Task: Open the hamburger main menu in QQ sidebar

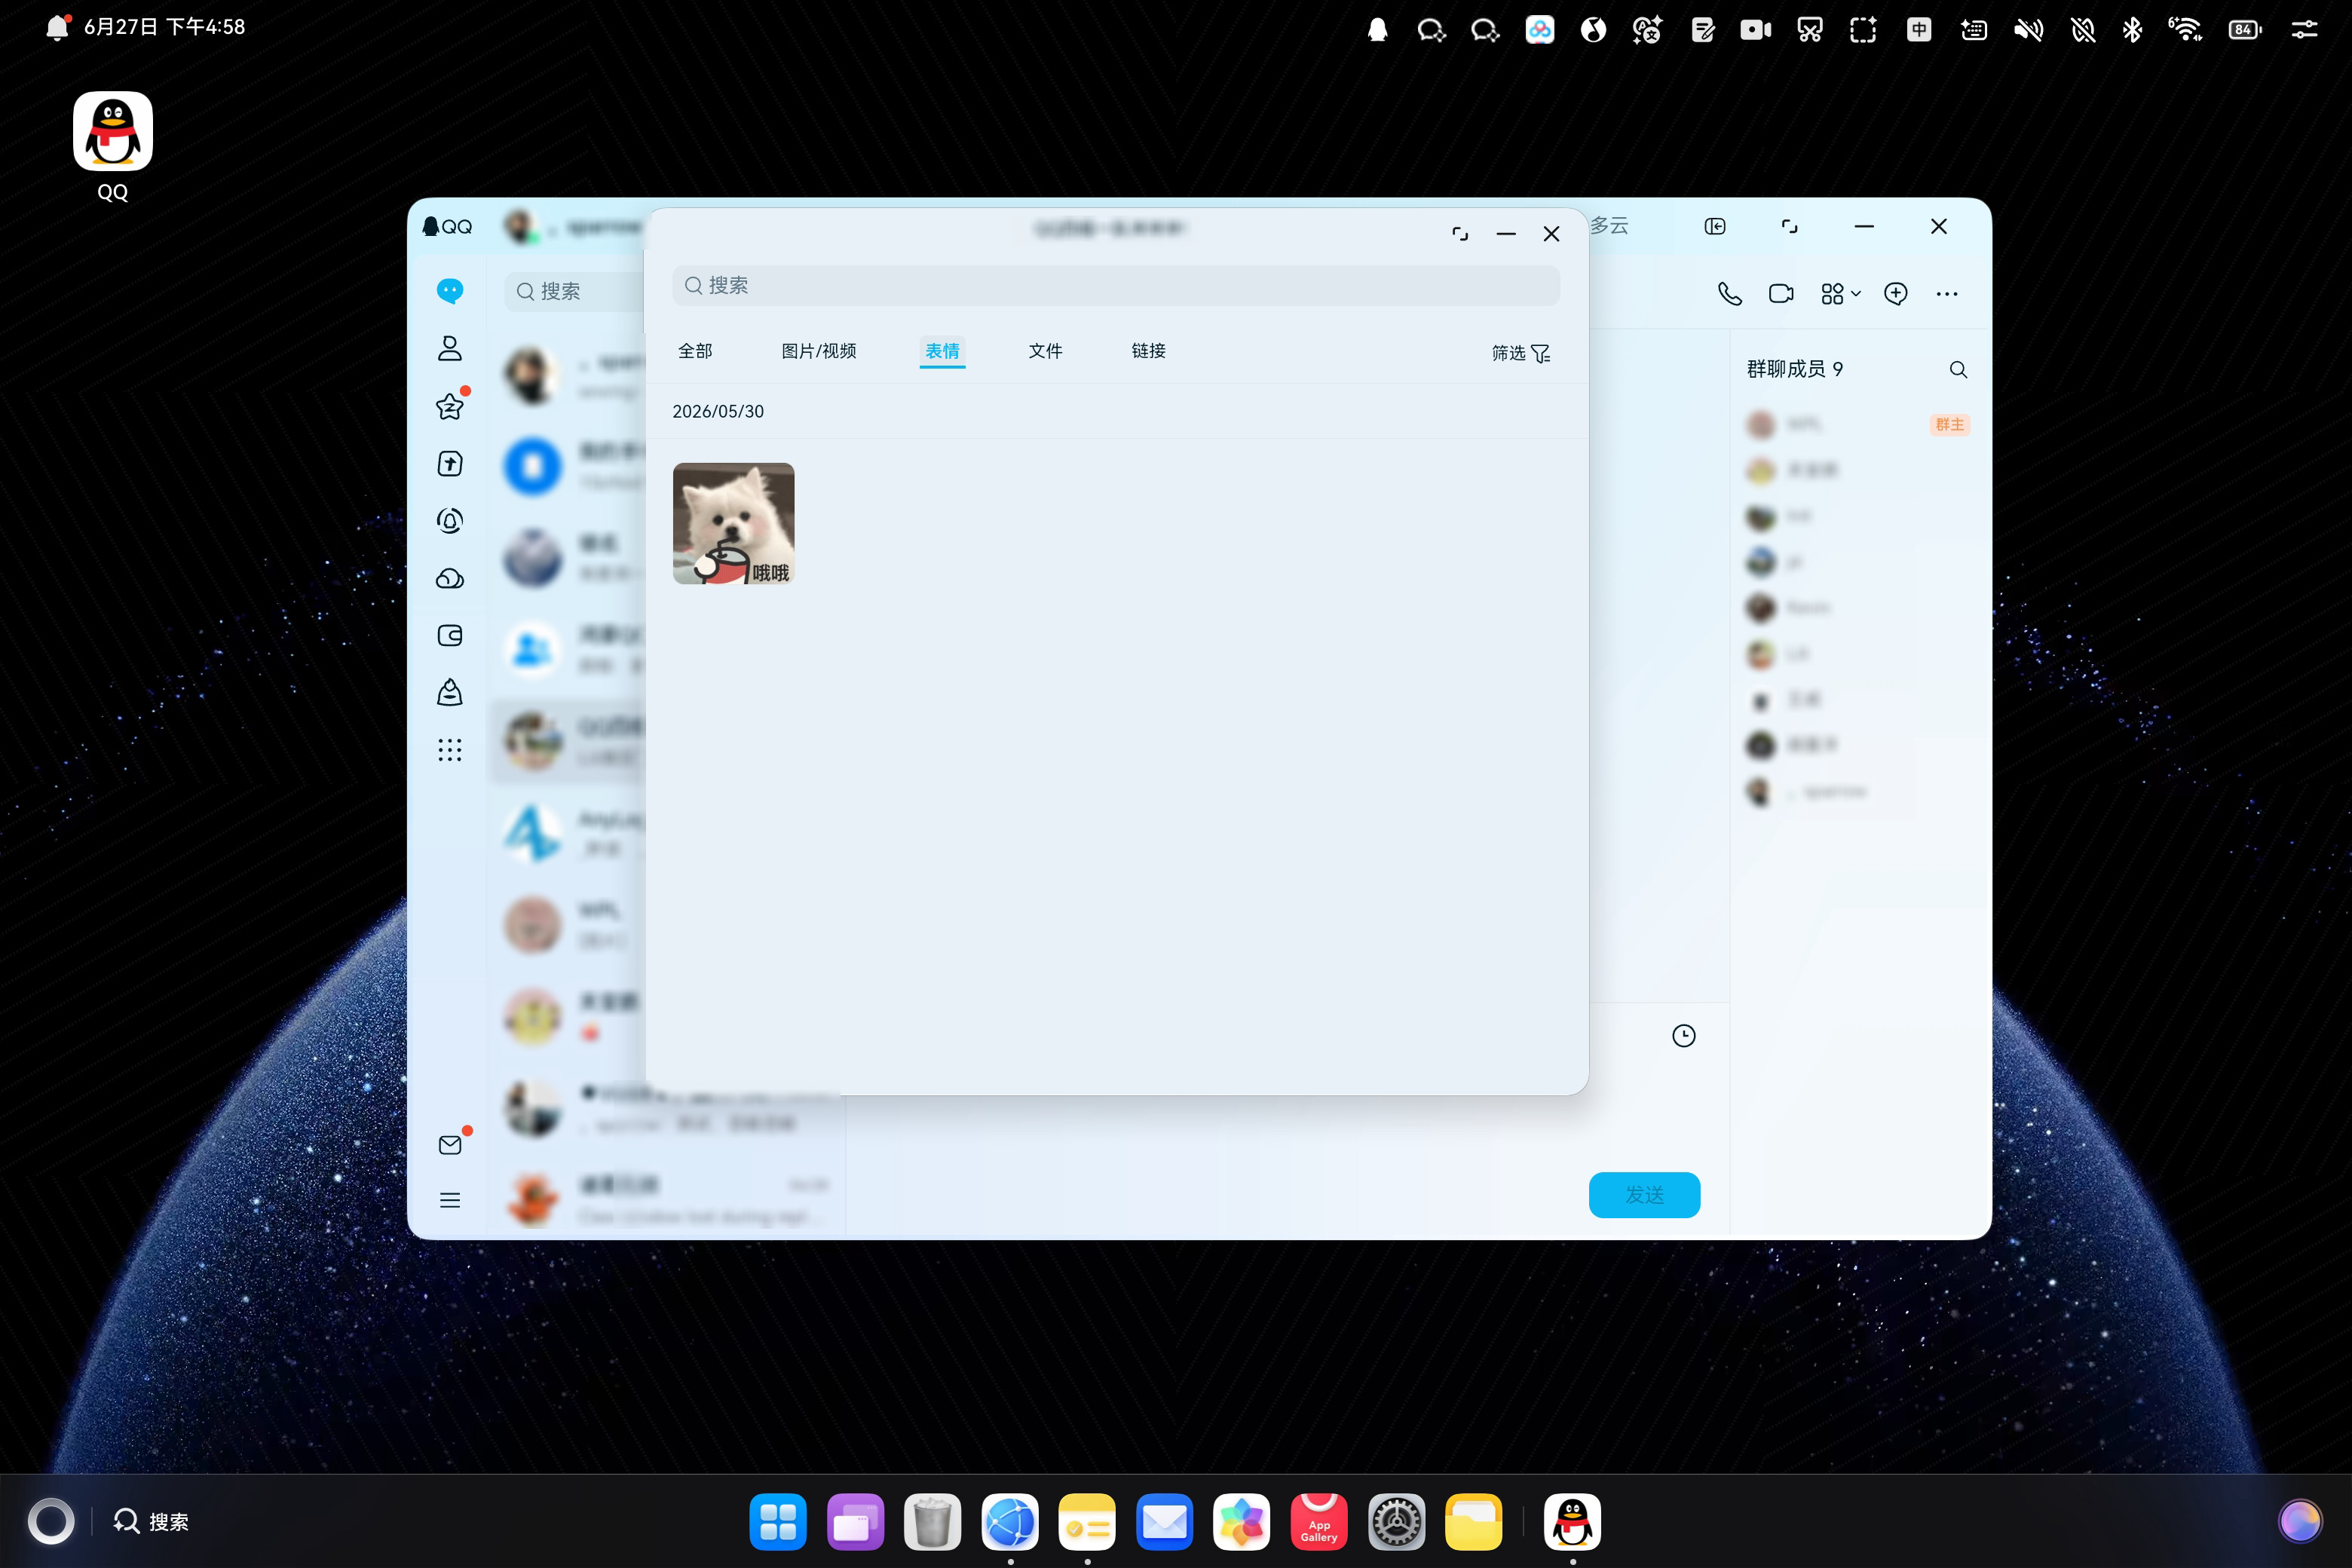Action: [x=450, y=1200]
